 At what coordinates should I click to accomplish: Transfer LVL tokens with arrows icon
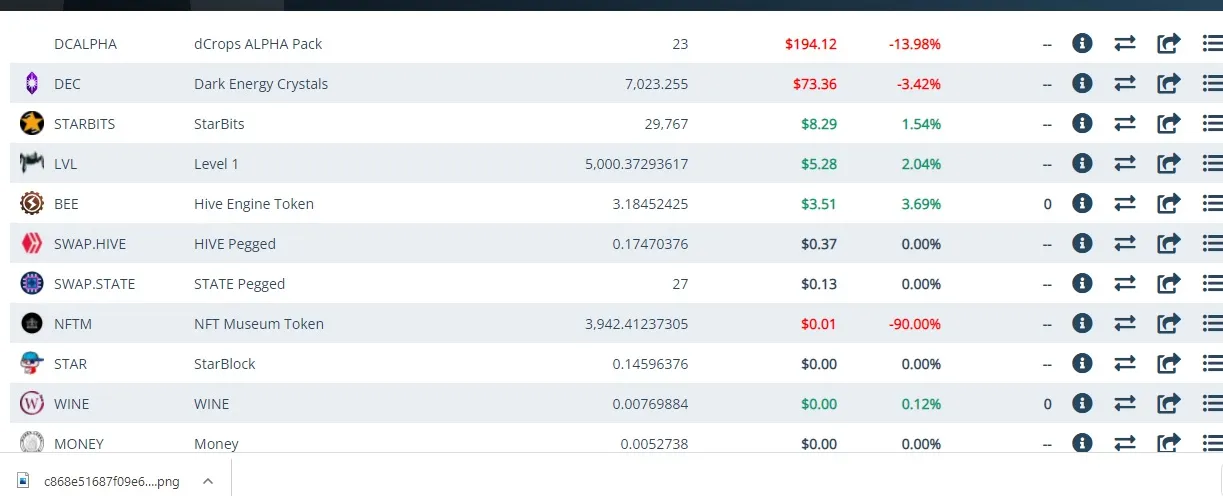1125,164
